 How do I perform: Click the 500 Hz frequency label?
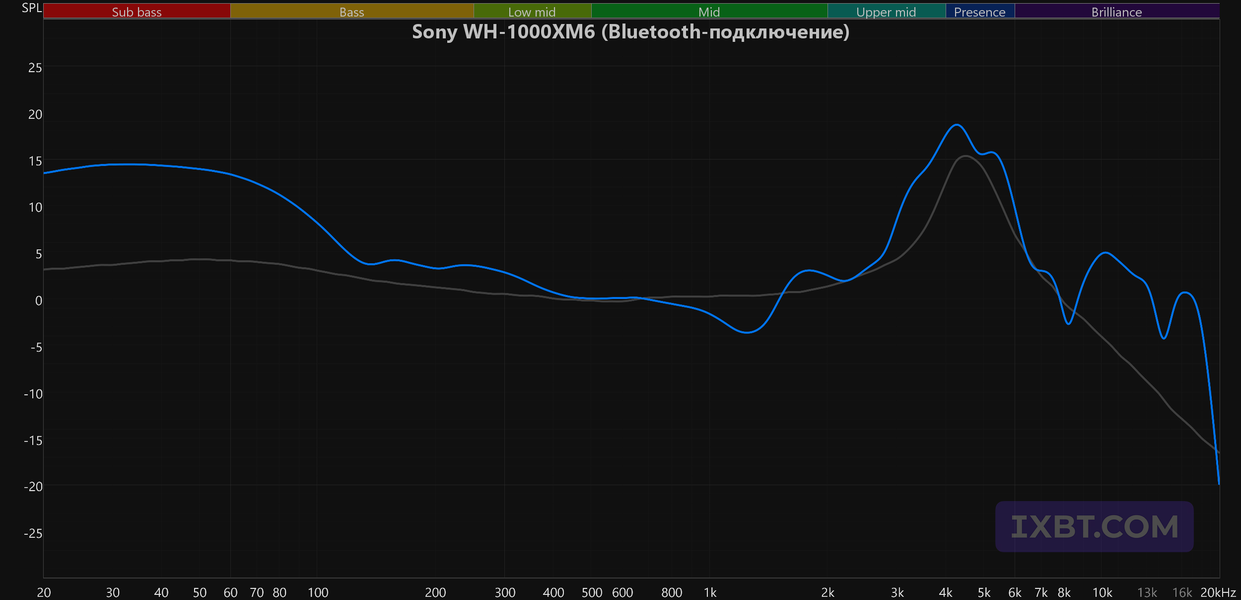click(591, 592)
